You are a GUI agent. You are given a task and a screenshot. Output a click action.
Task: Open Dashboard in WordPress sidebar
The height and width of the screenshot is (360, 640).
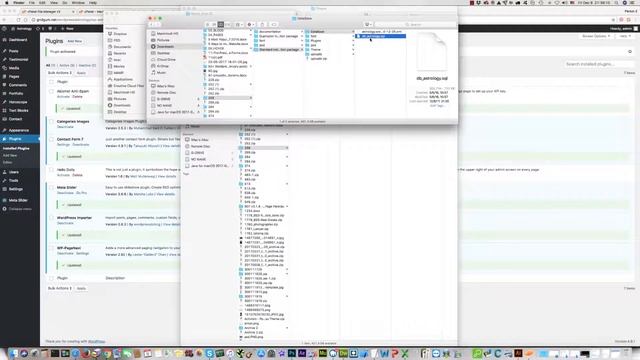[17, 40]
